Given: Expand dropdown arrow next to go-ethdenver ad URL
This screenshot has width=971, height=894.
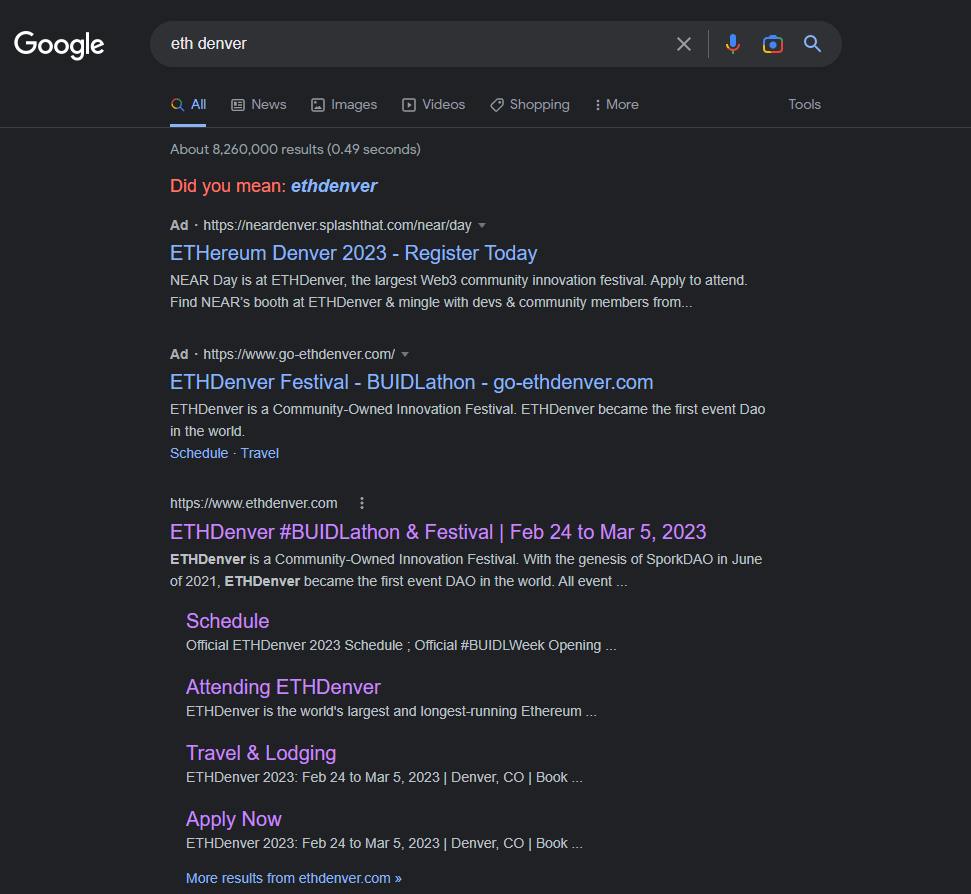Looking at the screenshot, I should coord(405,354).
